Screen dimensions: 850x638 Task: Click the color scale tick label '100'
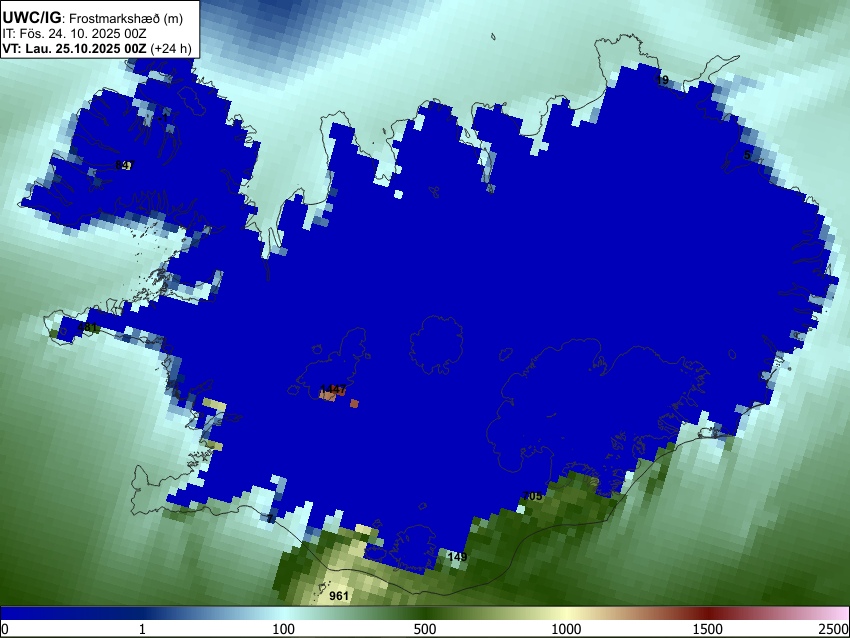coord(284,629)
